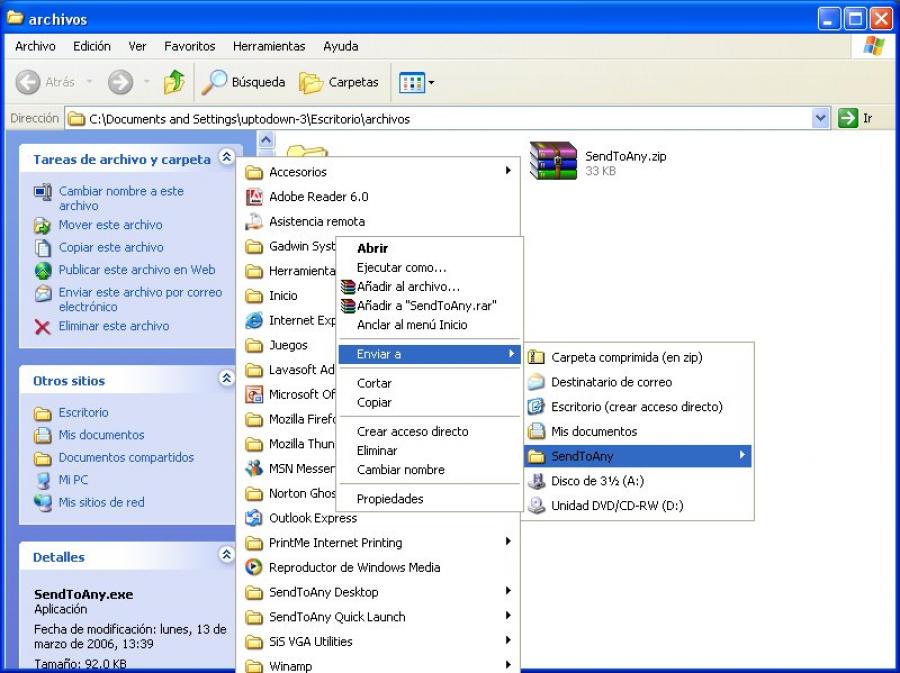
Task: Open Búsqueda search tool
Action: pos(243,82)
